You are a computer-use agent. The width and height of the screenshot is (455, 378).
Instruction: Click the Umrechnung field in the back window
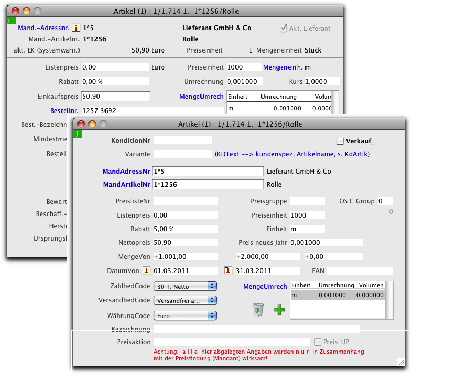(245, 81)
